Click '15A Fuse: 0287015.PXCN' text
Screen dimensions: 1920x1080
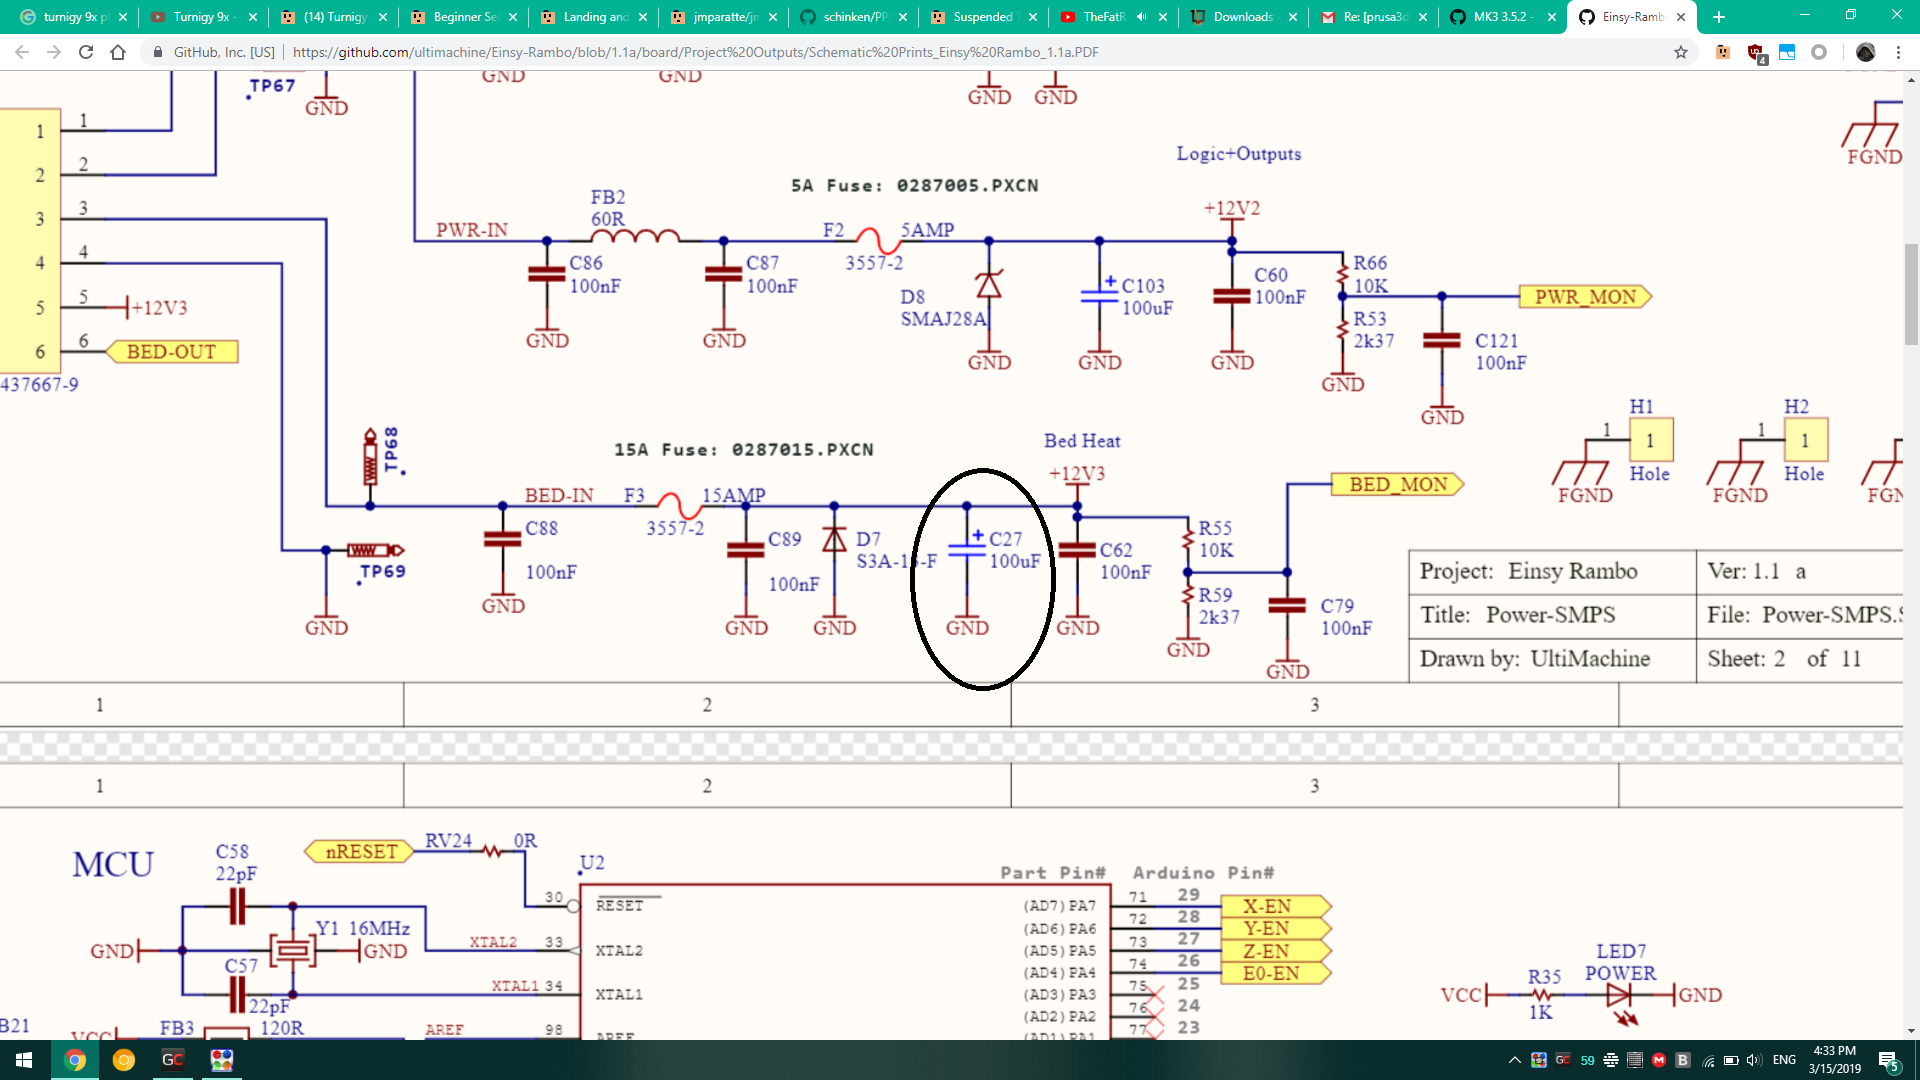(x=744, y=450)
